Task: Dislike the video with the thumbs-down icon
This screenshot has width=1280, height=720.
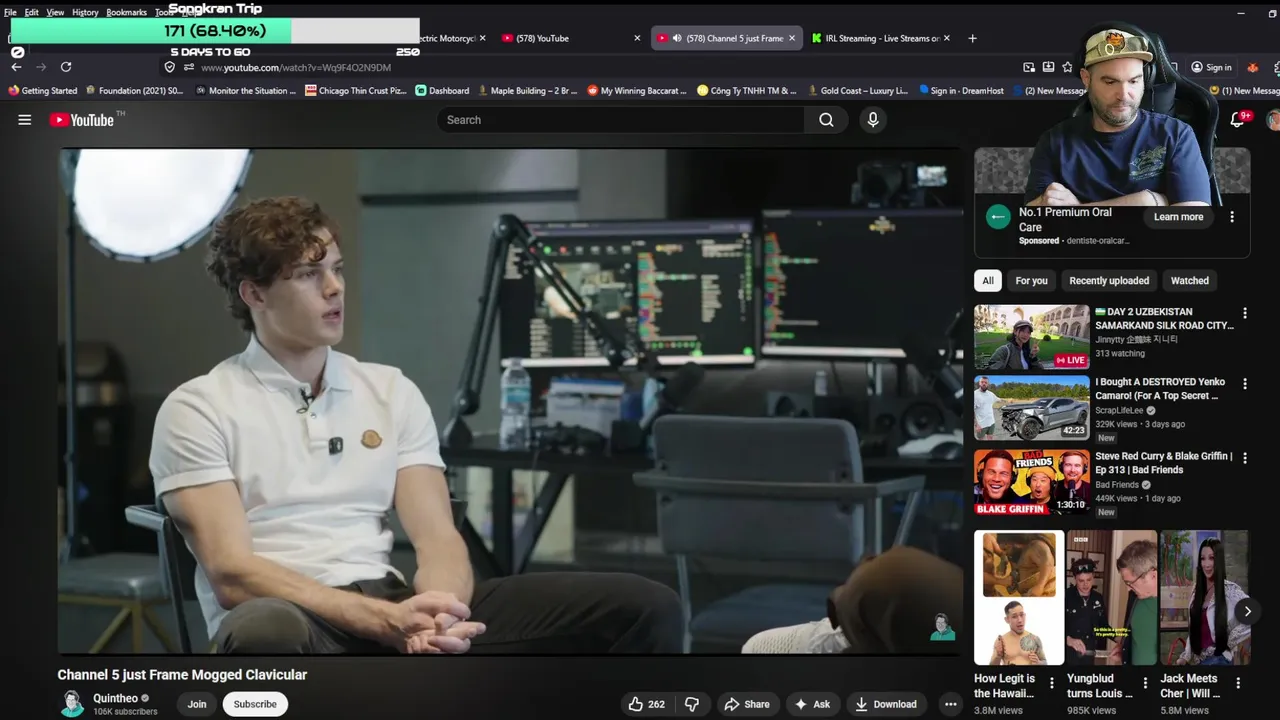Action: (692, 704)
